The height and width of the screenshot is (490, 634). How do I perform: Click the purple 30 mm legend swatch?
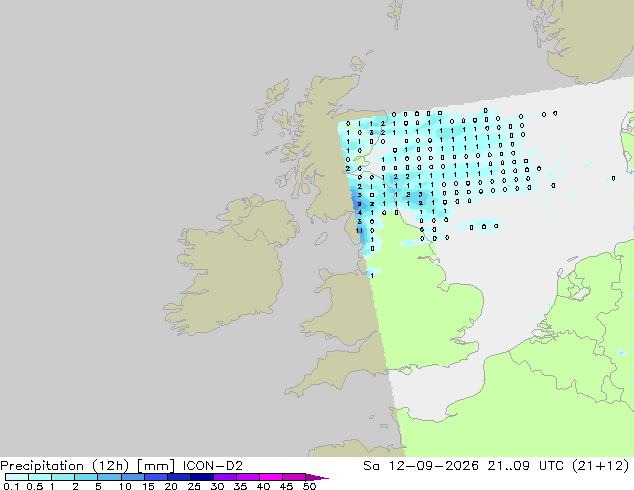pos(225,477)
